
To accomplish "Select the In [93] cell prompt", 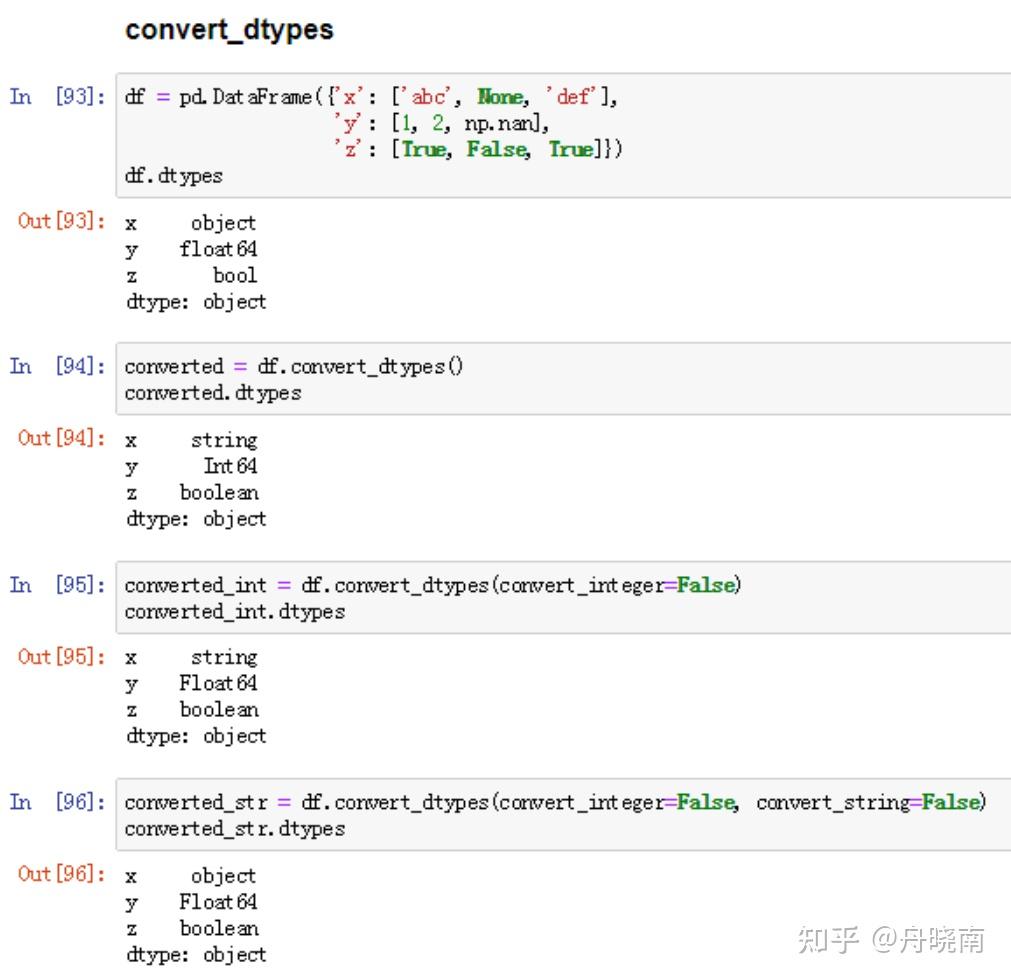I will 57,97.
